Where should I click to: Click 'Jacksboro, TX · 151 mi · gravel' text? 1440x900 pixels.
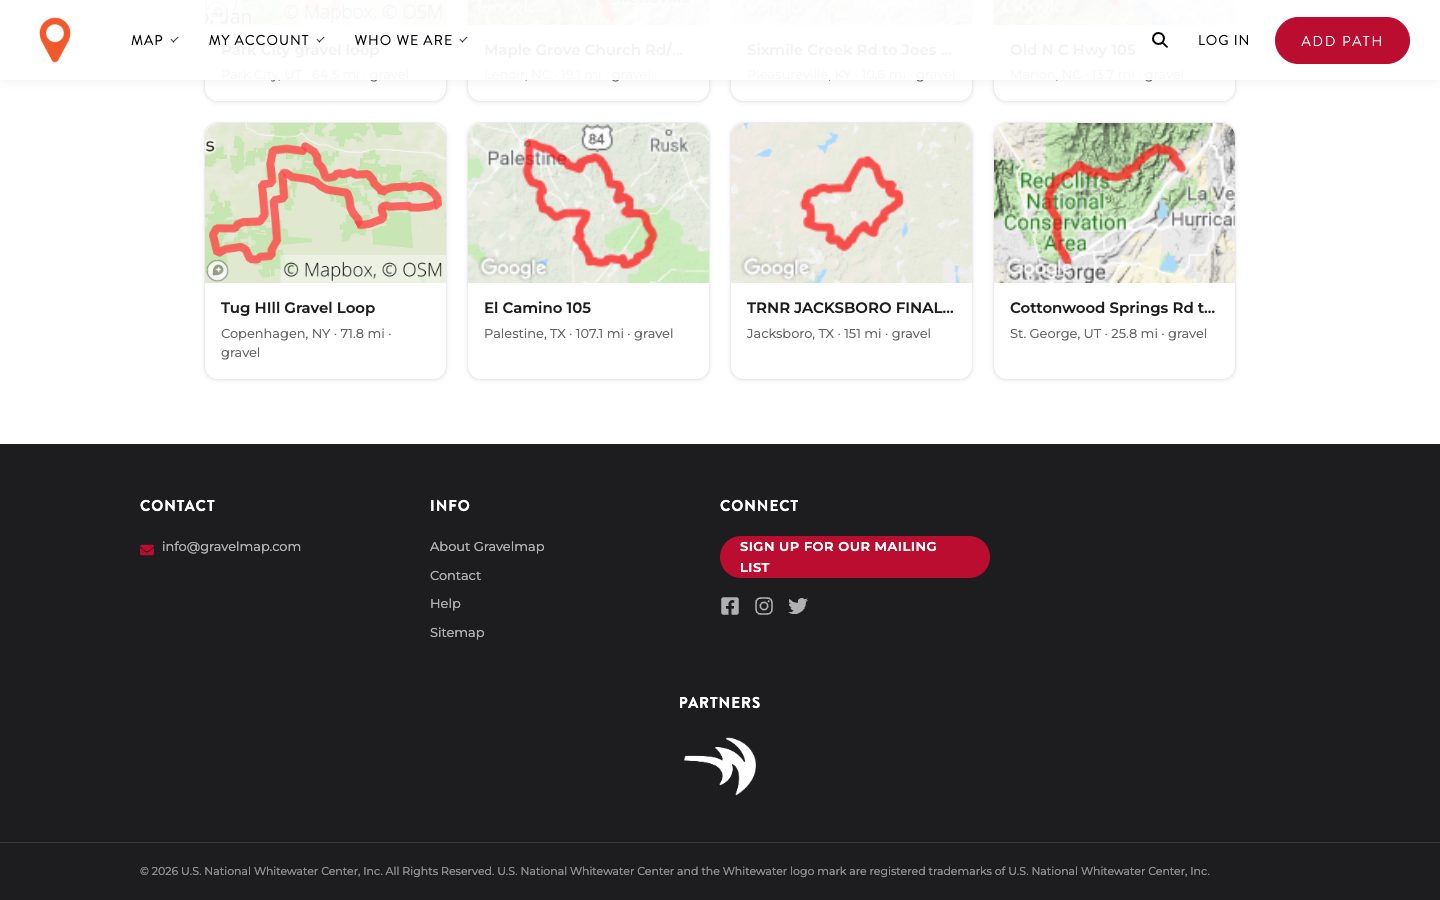tap(838, 333)
